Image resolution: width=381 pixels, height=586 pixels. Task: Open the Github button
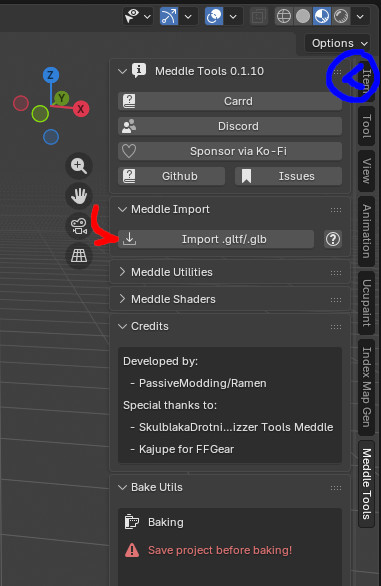pos(171,176)
